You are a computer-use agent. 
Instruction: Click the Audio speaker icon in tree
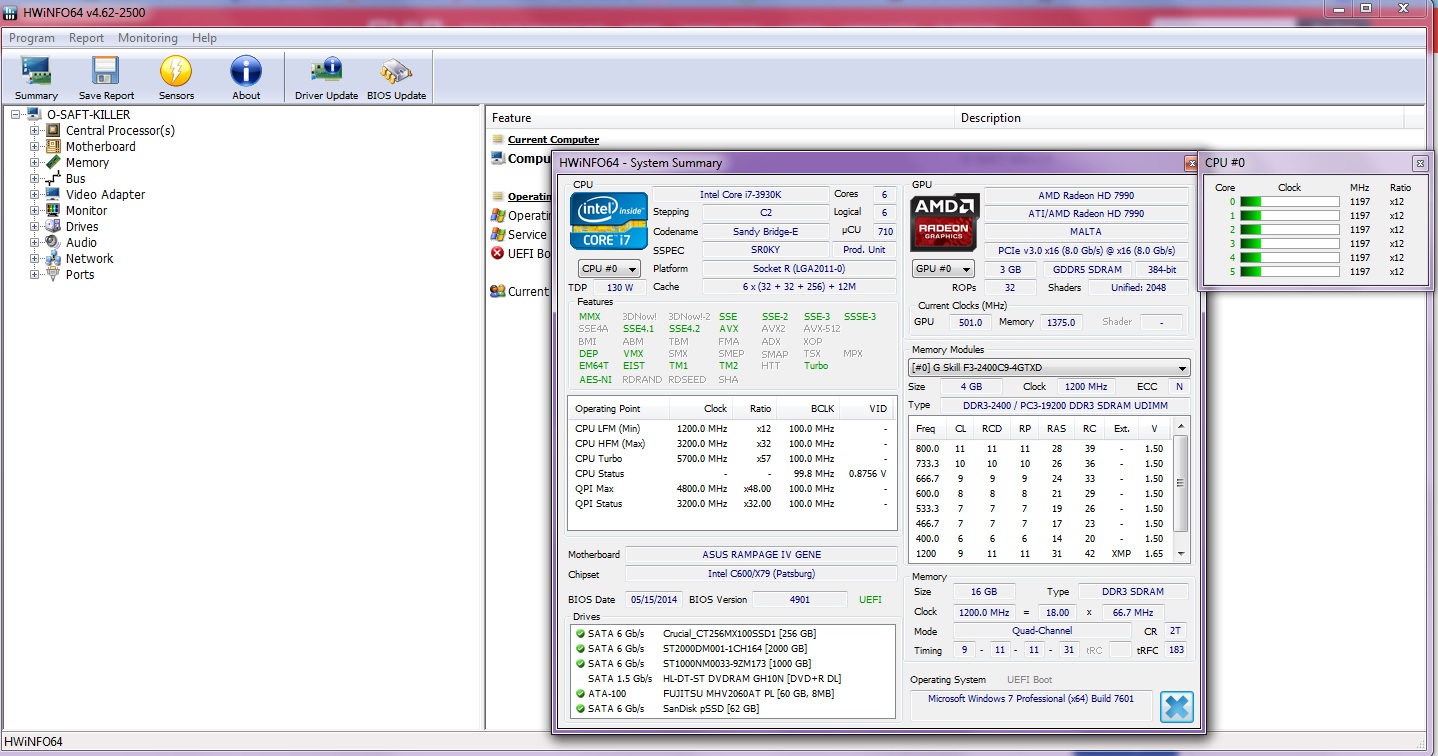click(x=53, y=242)
